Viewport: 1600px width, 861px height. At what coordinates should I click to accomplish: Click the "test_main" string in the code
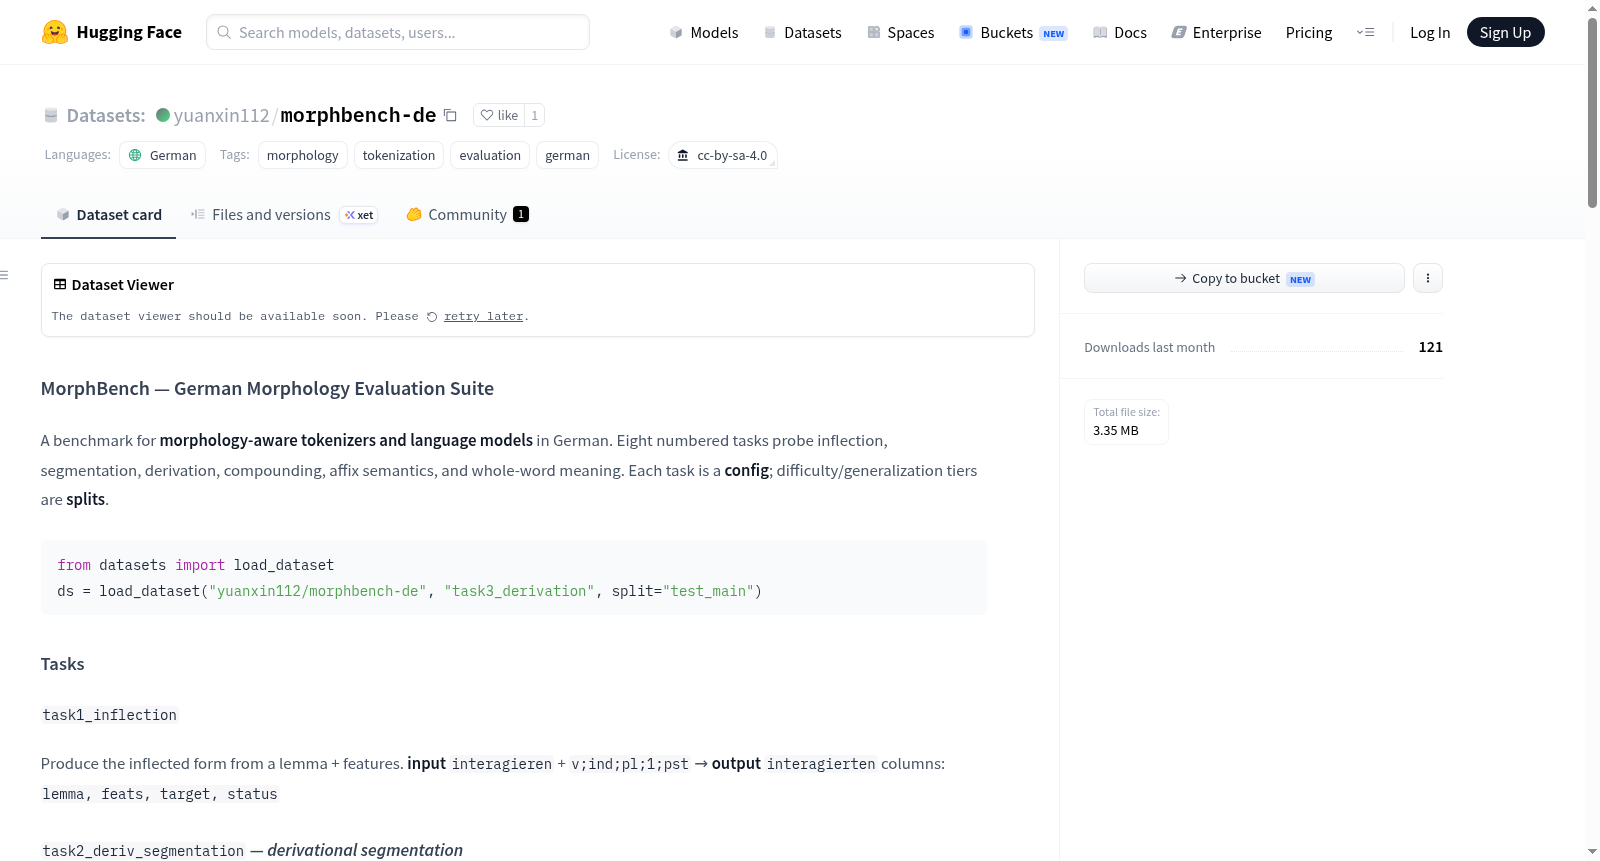coord(708,591)
